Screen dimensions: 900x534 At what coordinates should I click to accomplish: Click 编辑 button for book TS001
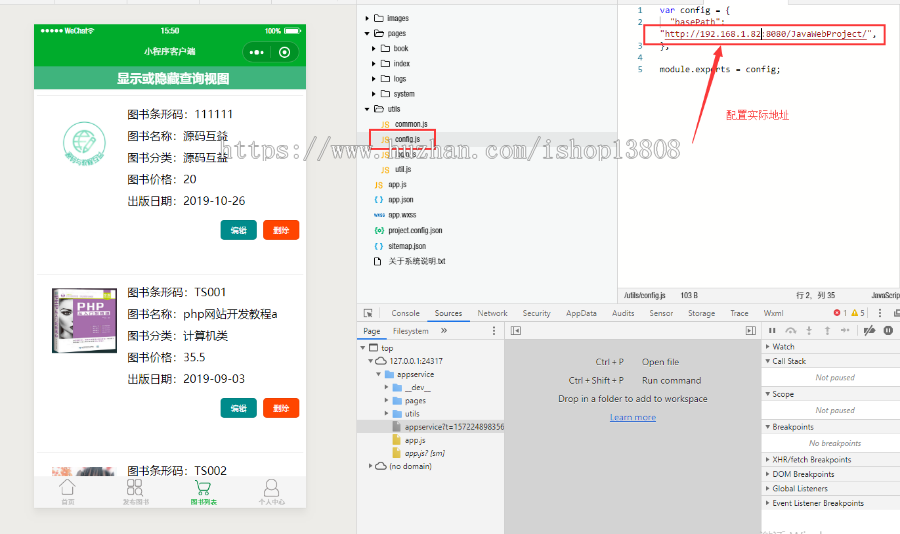(238, 408)
